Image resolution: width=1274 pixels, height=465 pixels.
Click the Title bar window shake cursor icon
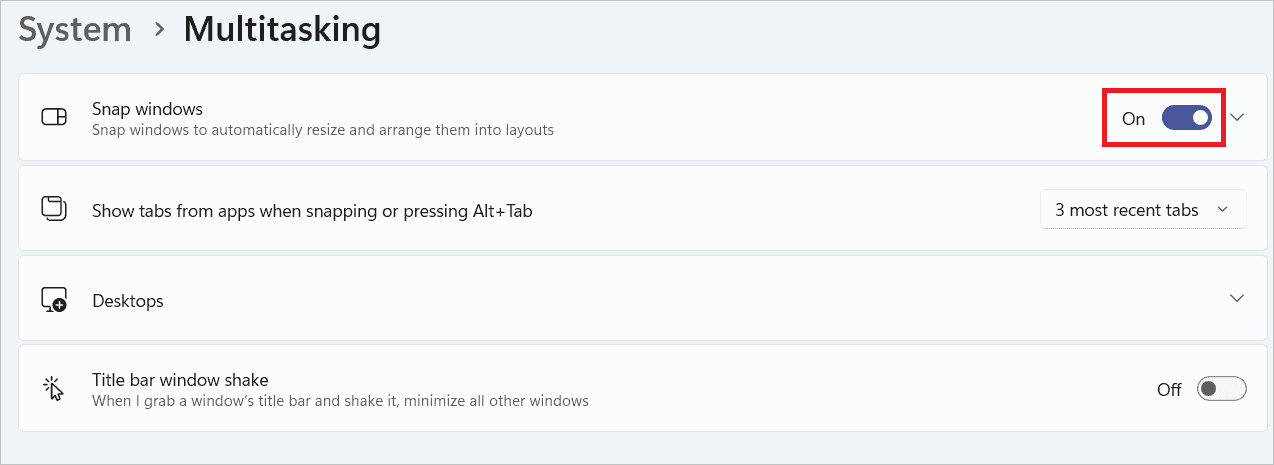tap(54, 389)
